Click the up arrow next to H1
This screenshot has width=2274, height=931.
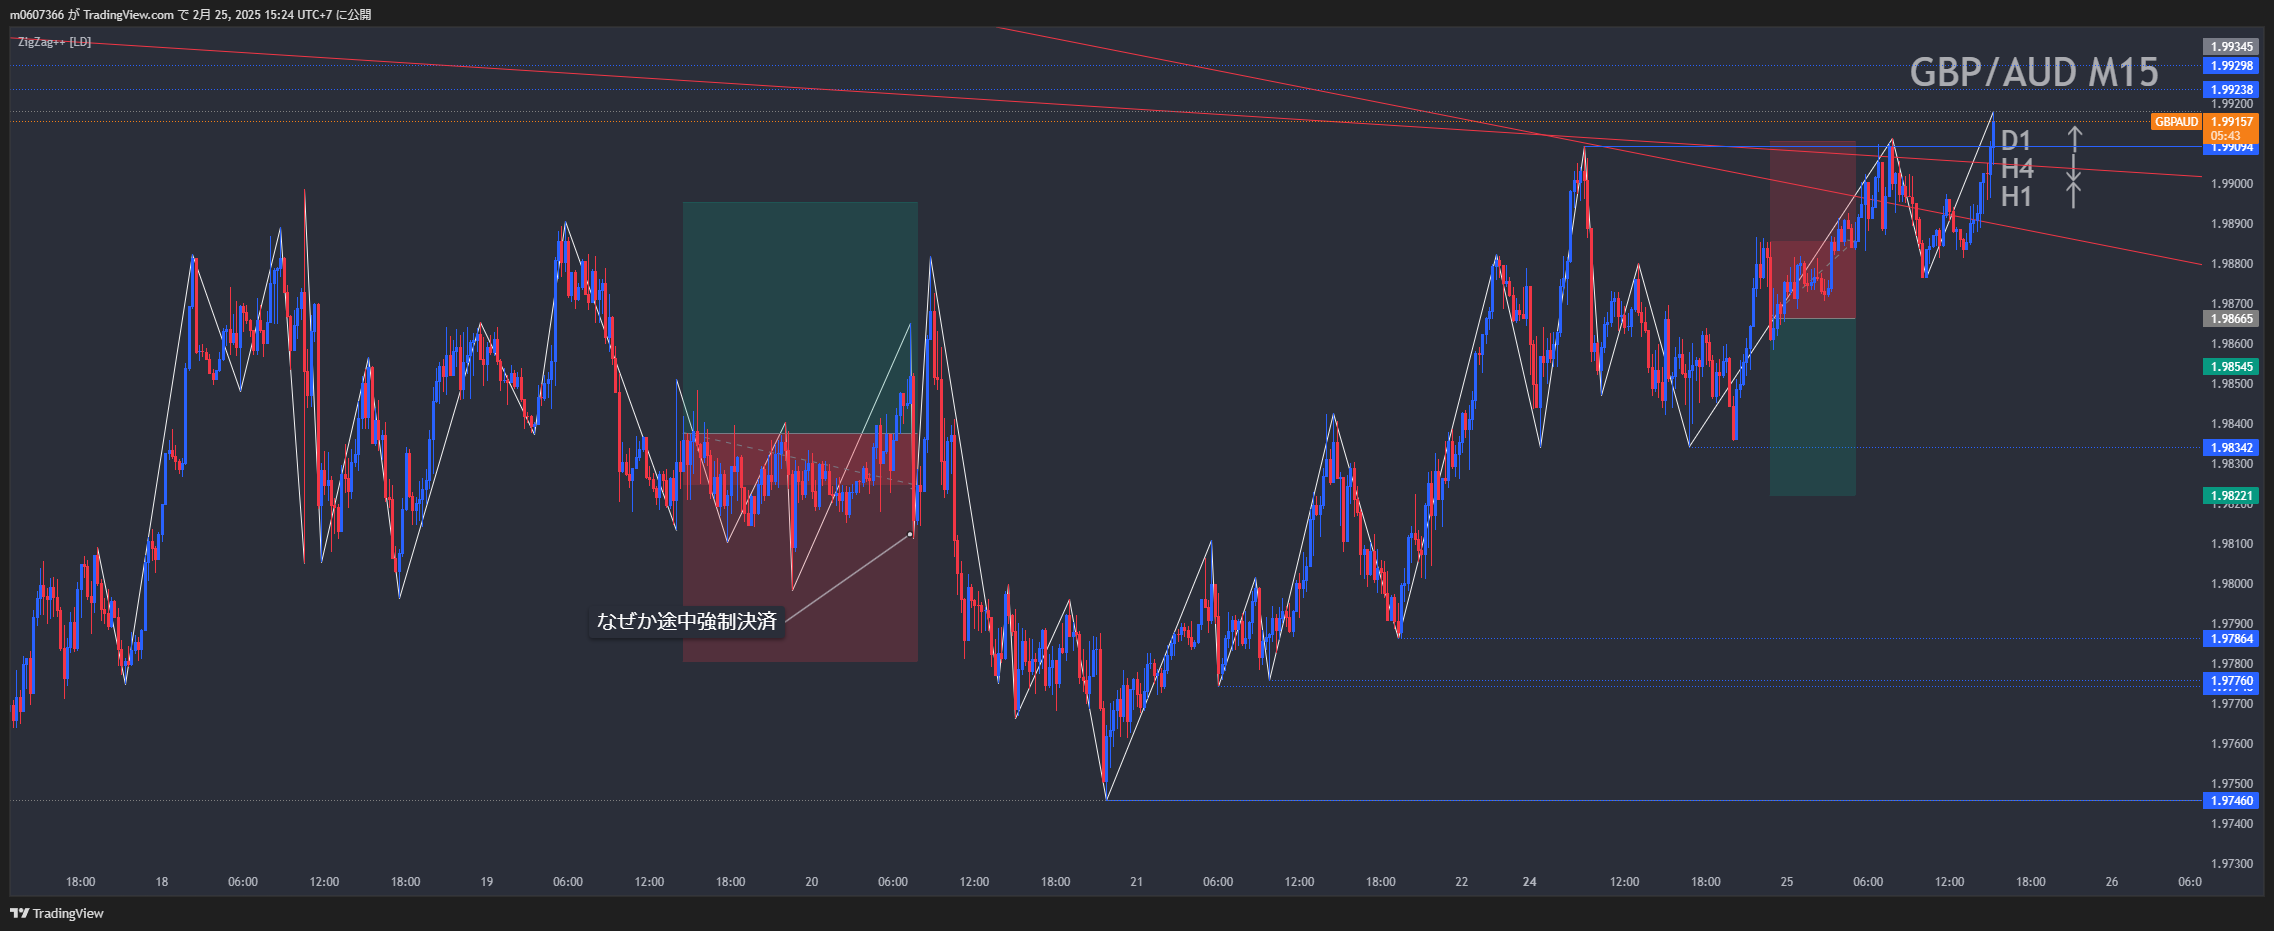(2074, 195)
